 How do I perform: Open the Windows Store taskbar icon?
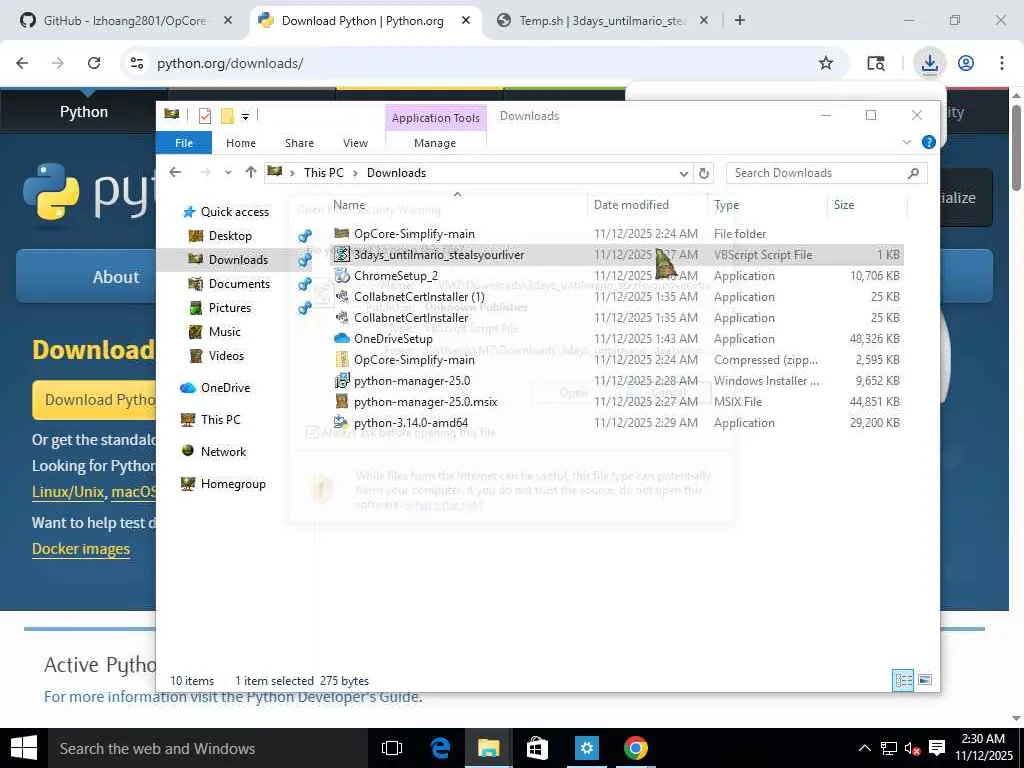click(x=537, y=748)
